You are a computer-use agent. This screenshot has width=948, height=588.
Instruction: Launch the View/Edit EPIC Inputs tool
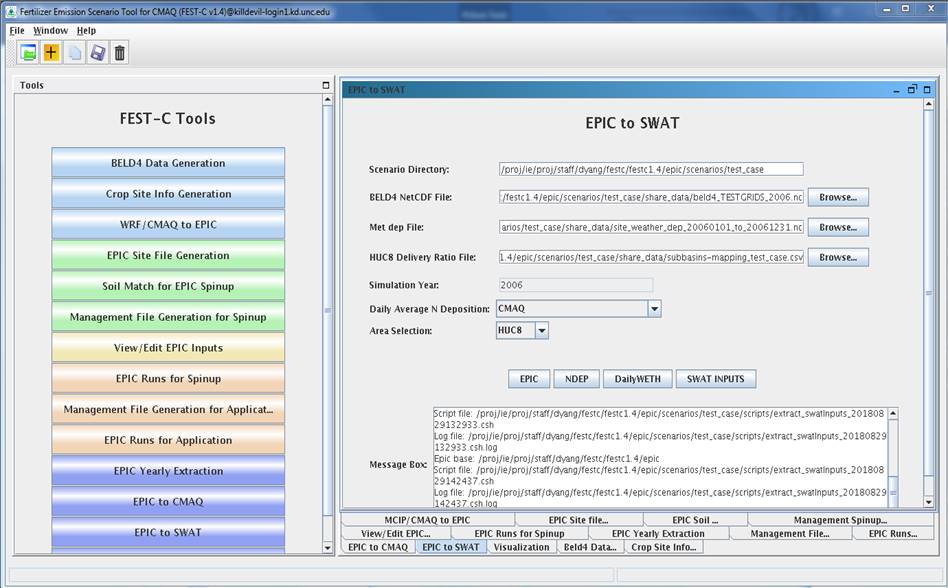[168, 347]
